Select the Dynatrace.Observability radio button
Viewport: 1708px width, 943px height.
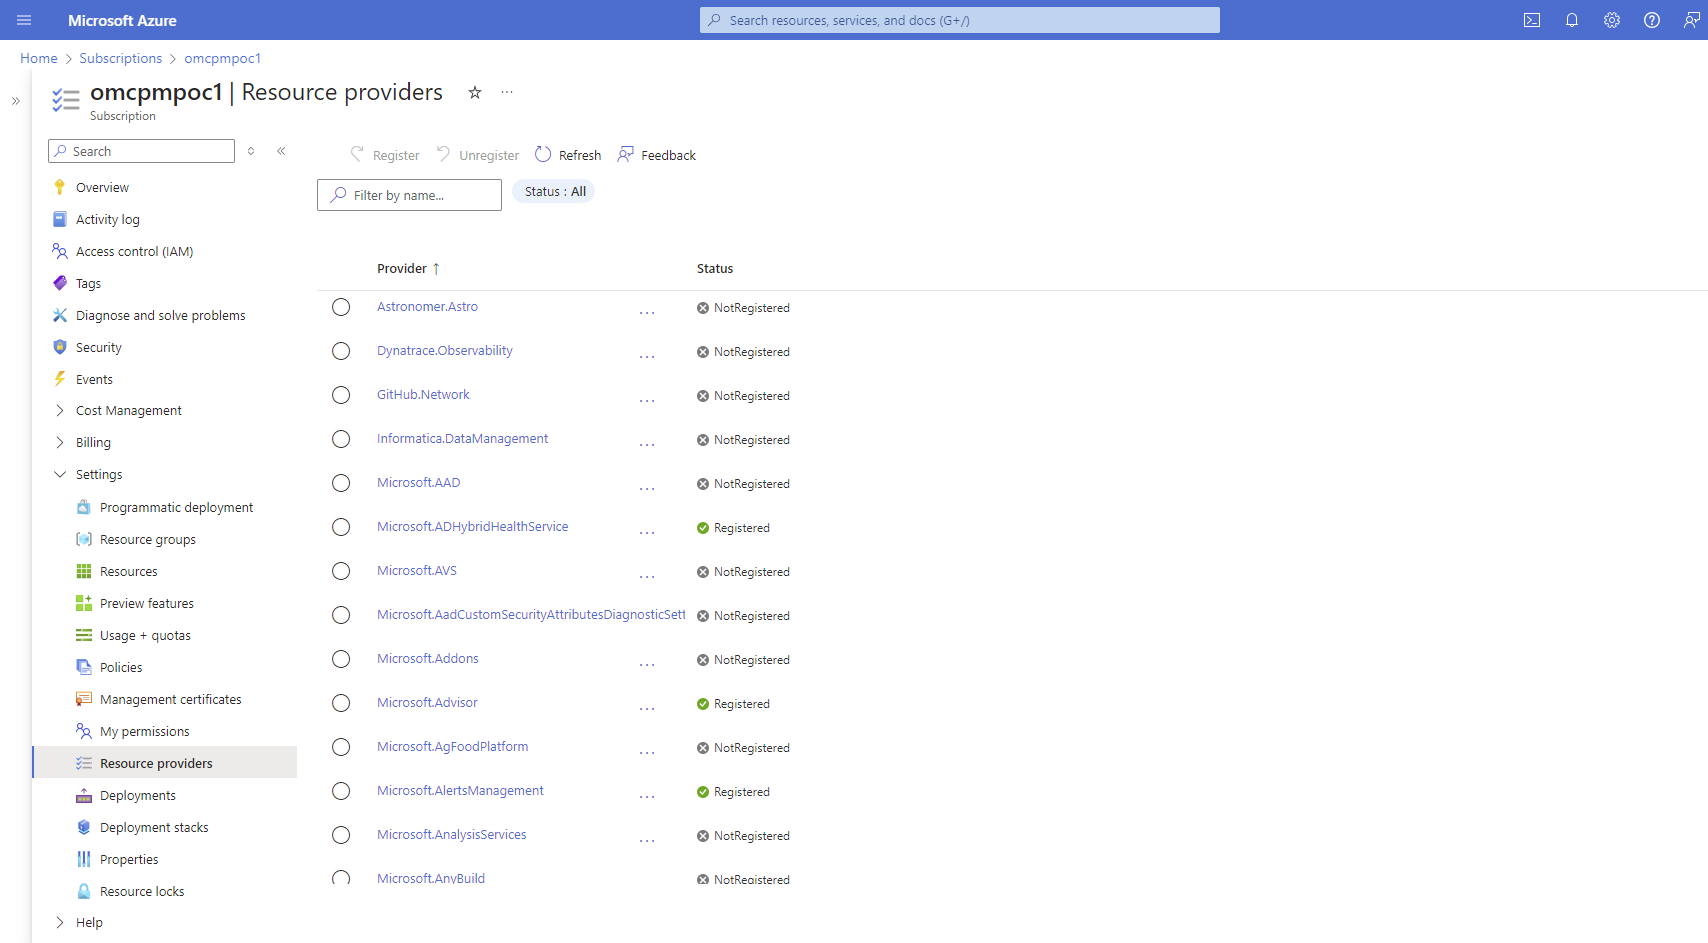pyautogui.click(x=341, y=351)
